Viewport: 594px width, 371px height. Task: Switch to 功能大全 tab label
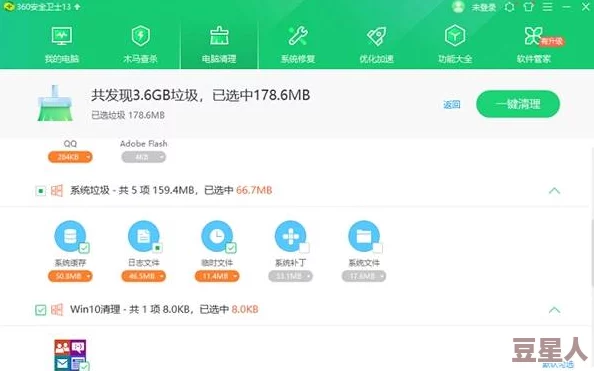455,59
